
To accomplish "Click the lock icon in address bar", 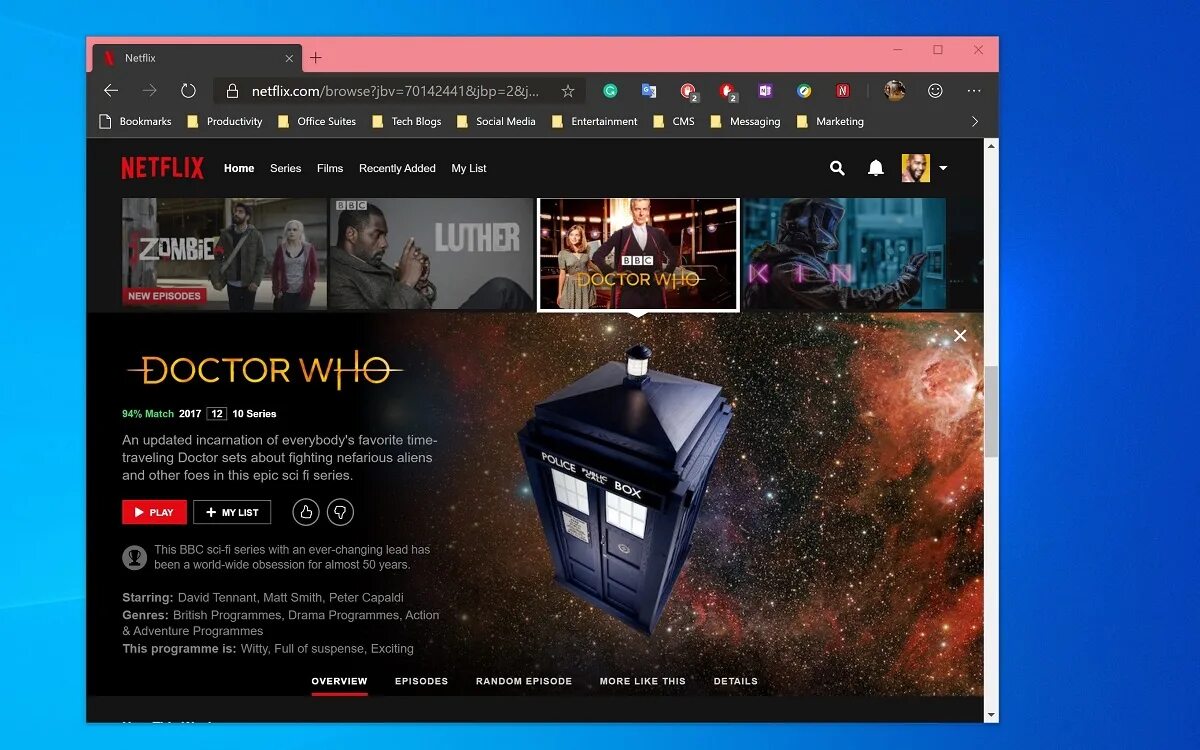I will coord(232,91).
